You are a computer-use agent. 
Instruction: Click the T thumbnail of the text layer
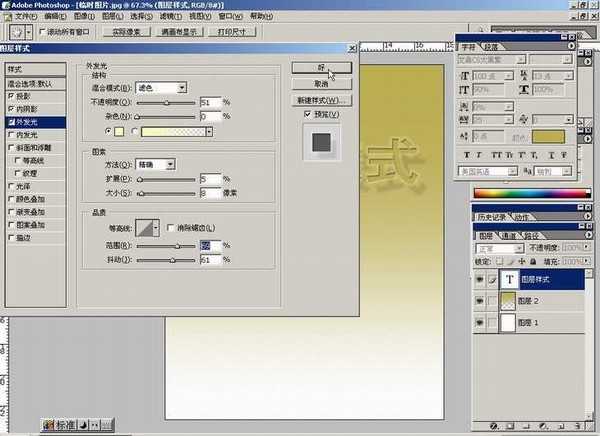(x=509, y=279)
